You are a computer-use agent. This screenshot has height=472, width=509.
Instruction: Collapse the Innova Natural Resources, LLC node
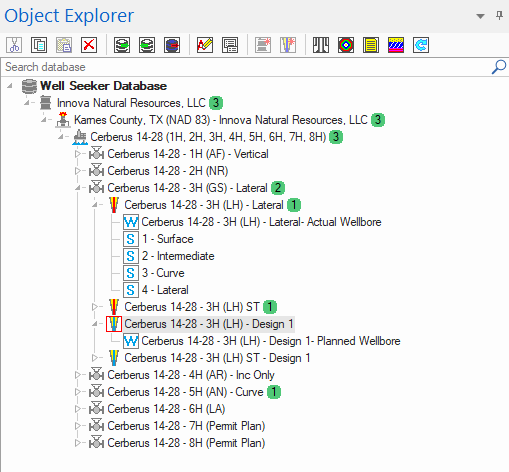coord(27,103)
